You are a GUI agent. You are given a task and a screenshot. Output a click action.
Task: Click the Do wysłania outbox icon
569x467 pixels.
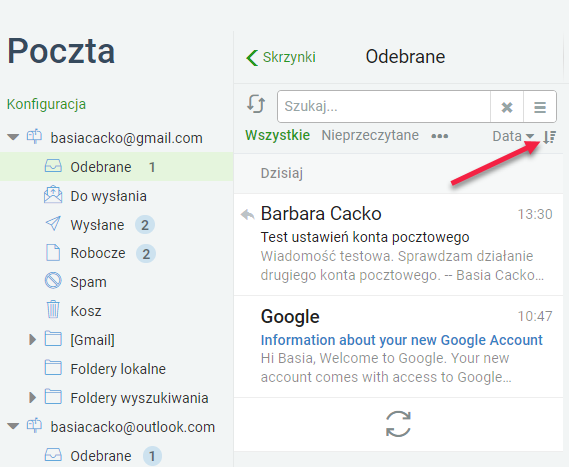53,194
